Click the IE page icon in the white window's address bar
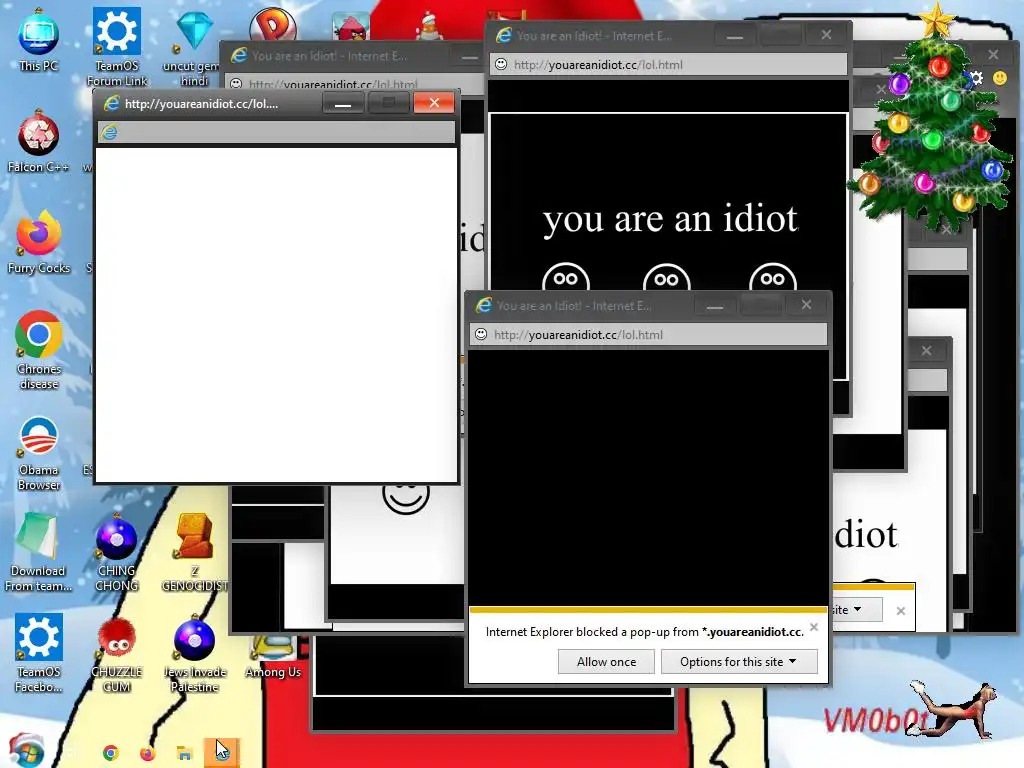The height and width of the screenshot is (768, 1024). (109, 132)
